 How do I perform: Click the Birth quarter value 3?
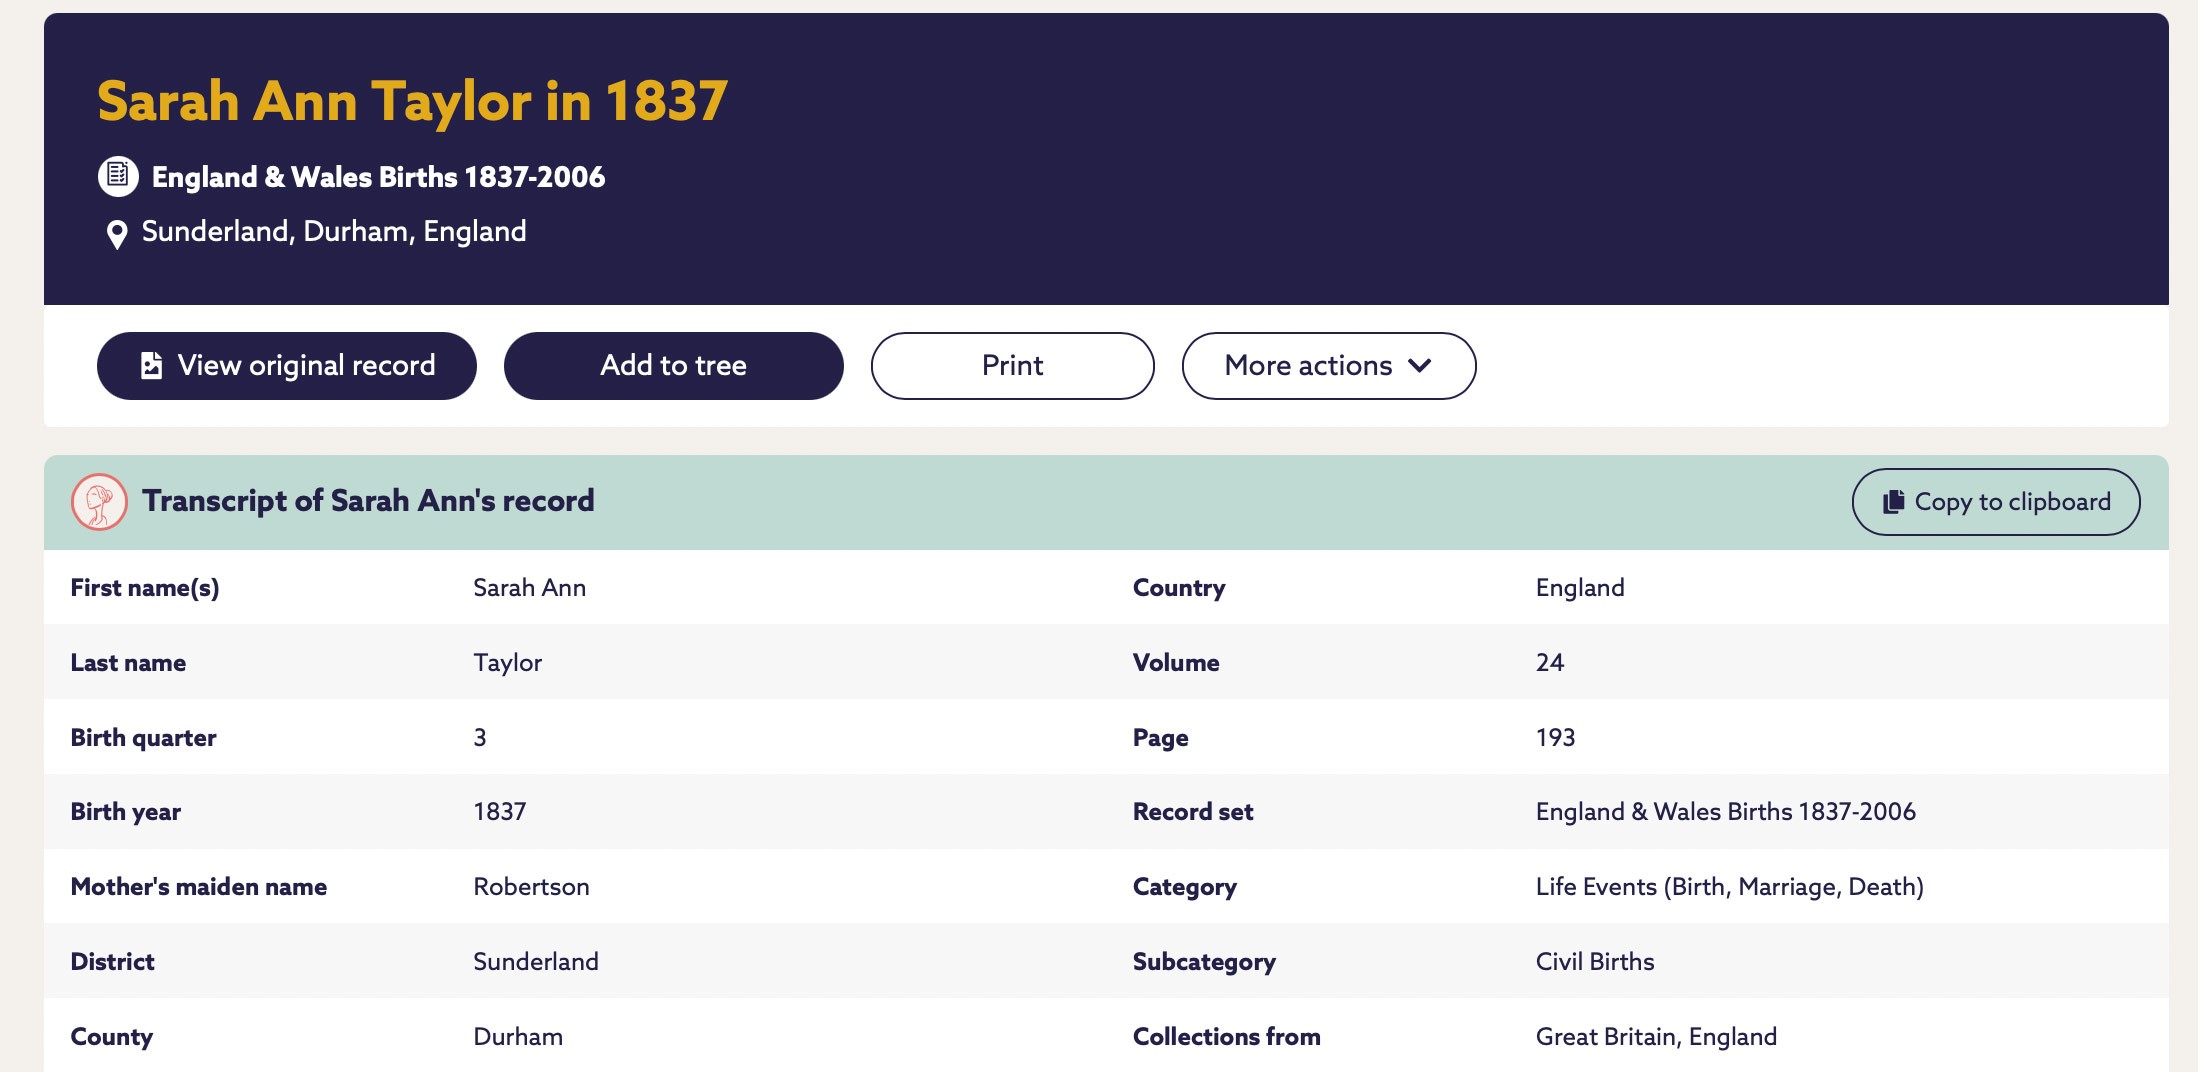point(480,737)
